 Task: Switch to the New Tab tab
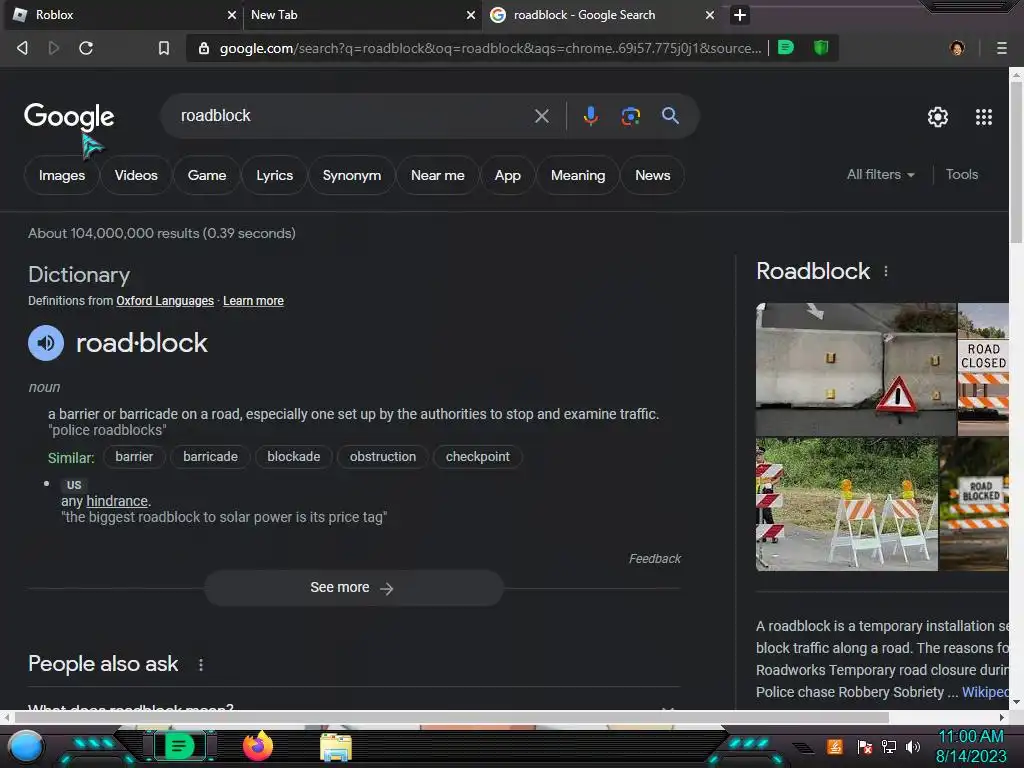tap(363, 15)
